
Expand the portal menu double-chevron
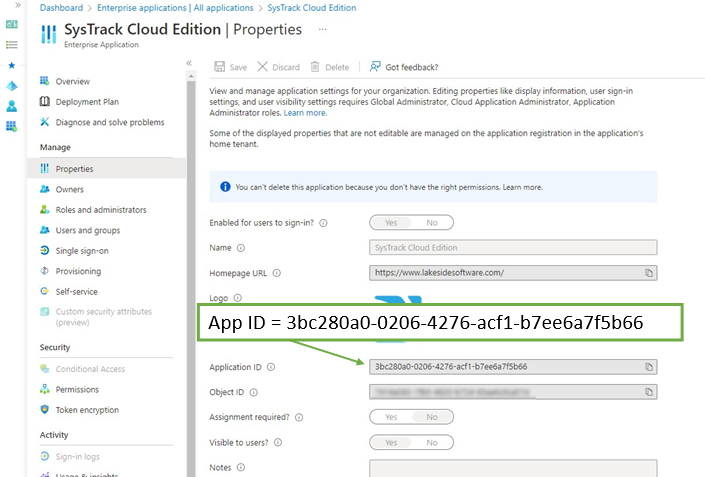point(18,5)
